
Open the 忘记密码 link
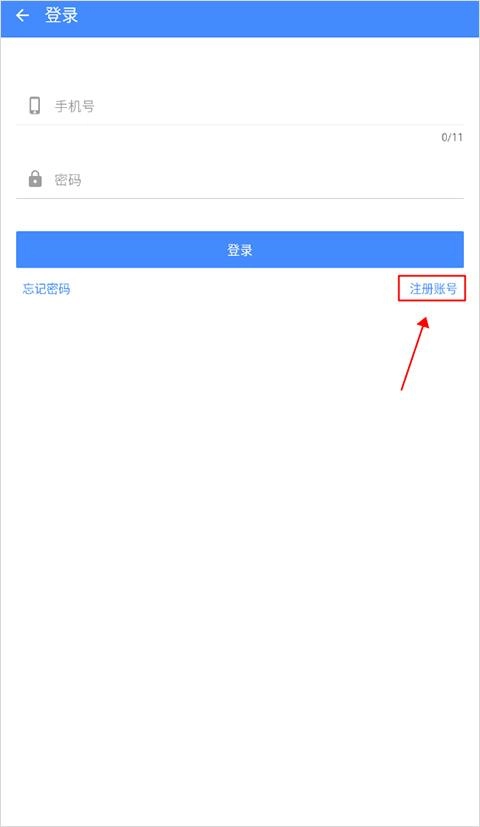[46, 289]
